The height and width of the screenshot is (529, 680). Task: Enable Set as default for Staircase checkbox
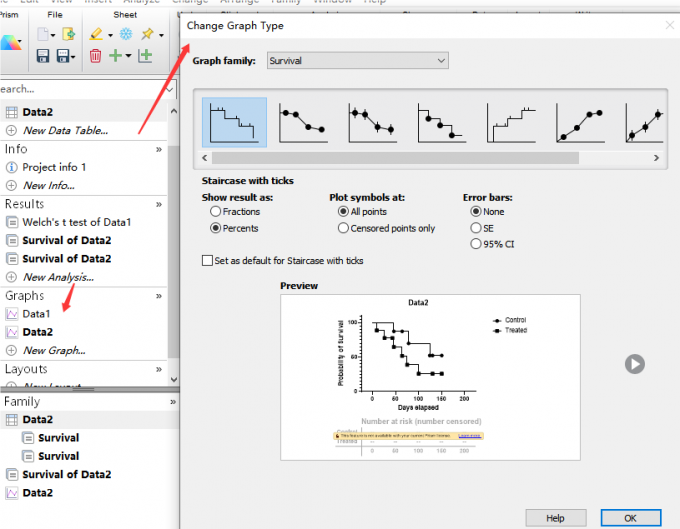point(207,261)
